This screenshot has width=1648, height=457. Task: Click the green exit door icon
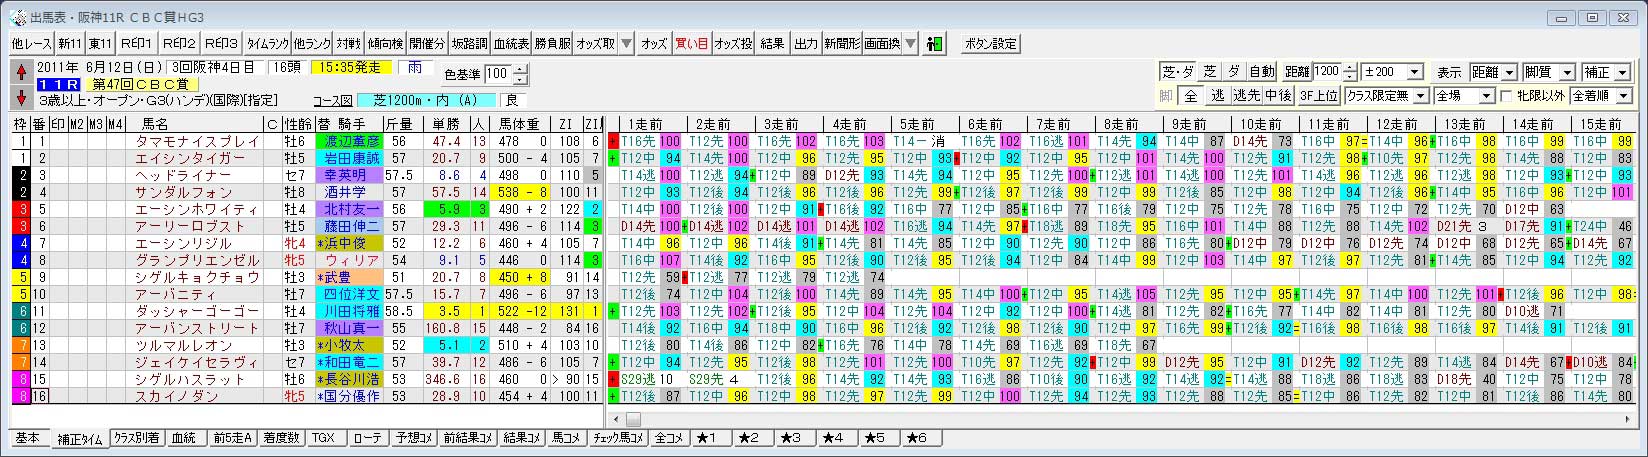tap(935, 44)
